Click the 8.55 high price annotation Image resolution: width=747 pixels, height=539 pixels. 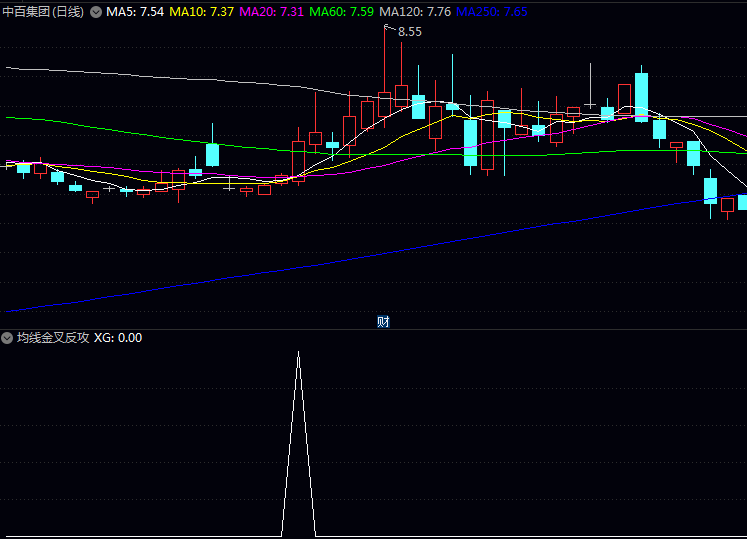click(x=410, y=32)
